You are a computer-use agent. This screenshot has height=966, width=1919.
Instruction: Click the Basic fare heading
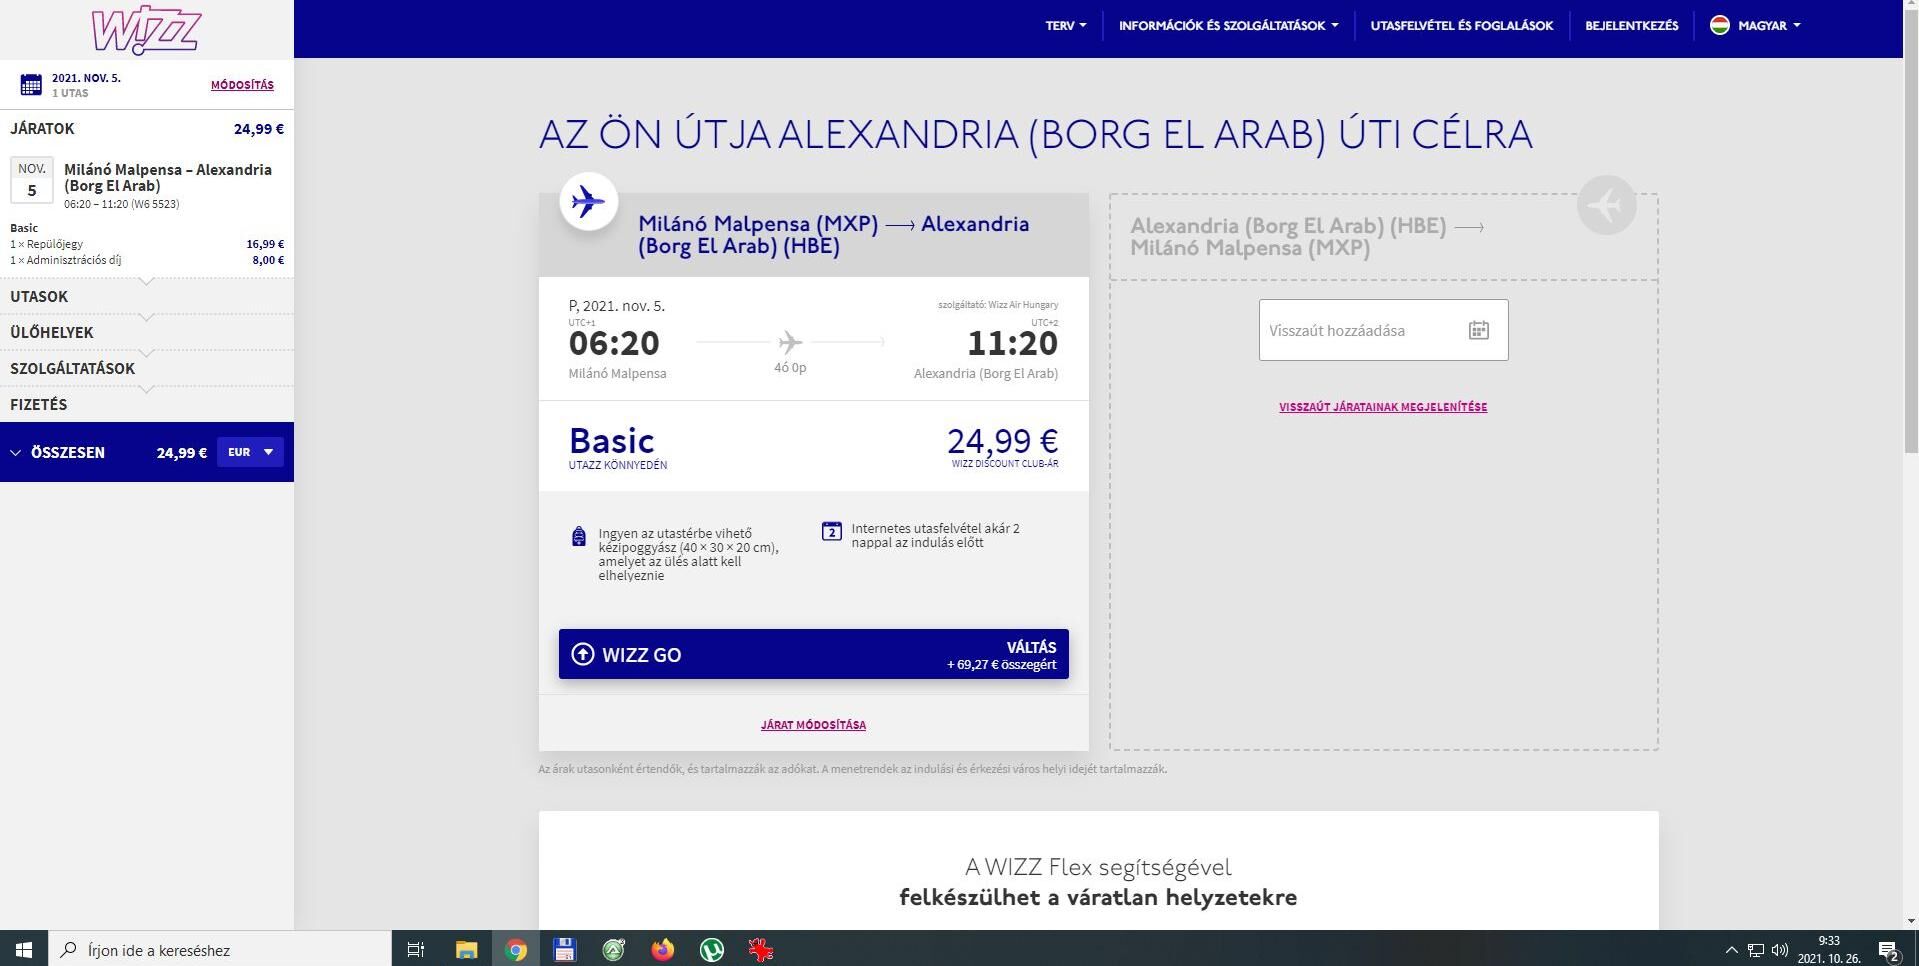[x=611, y=441]
